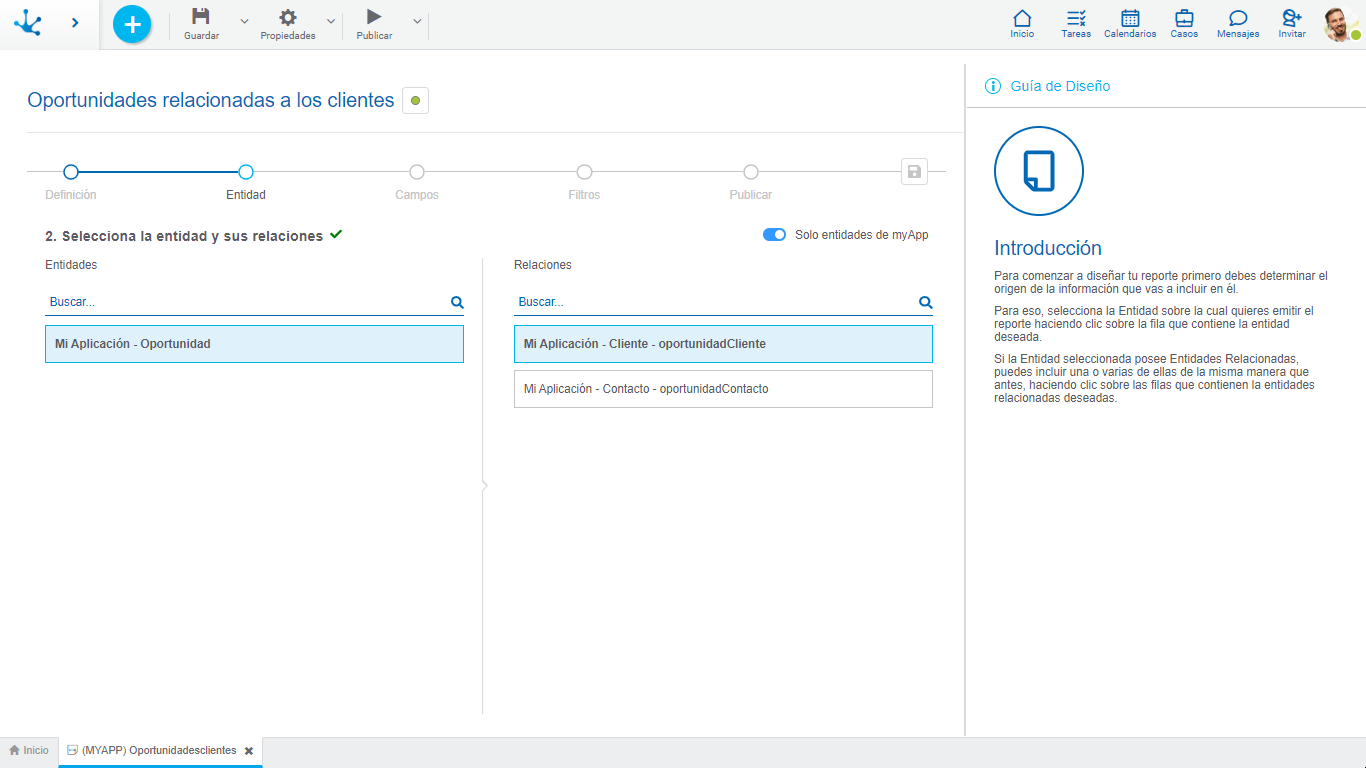
Task: Open Propiedades gear icon
Action: (x=287, y=17)
